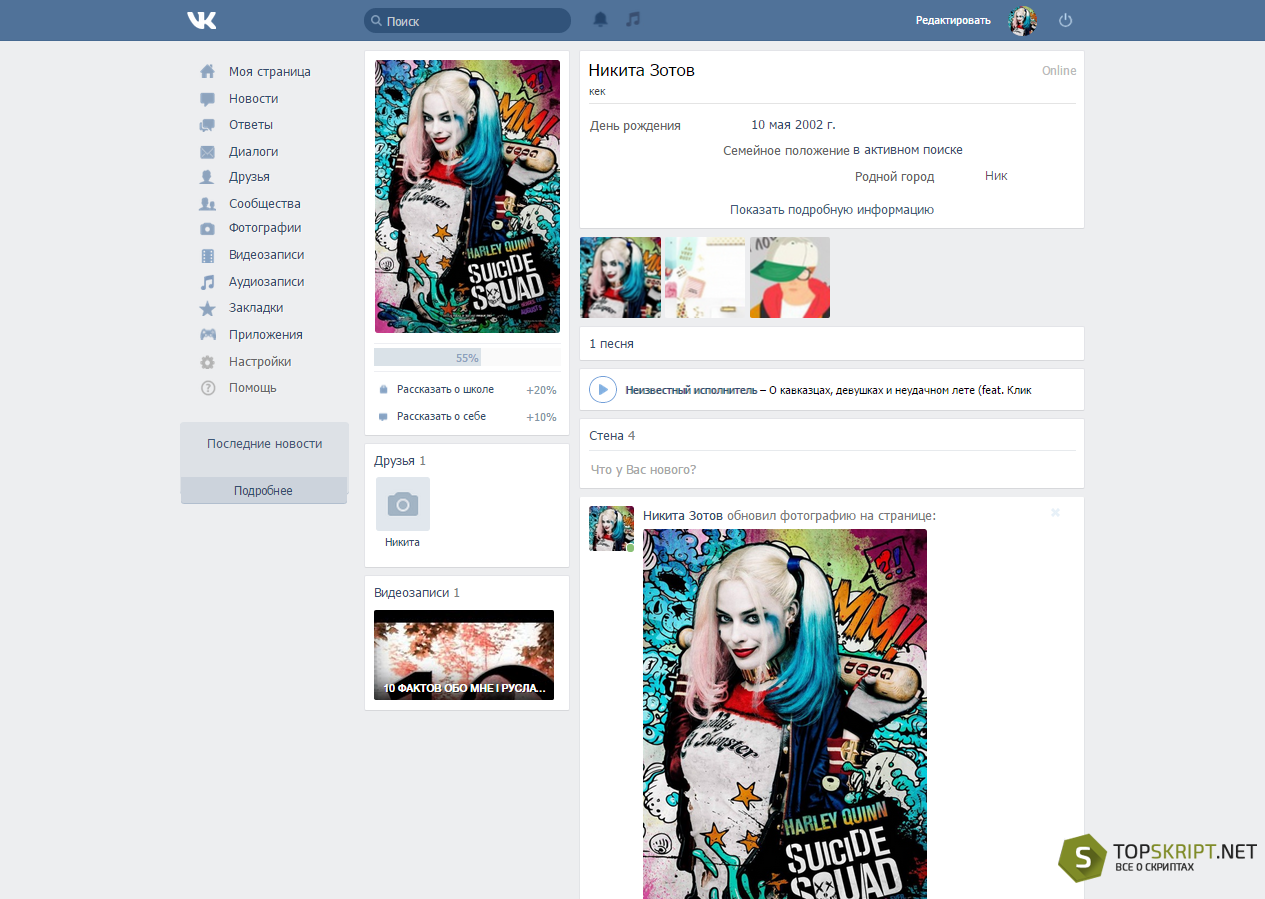Open notifications bell icon
This screenshot has width=1265, height=899.
[x=600, y=19]
